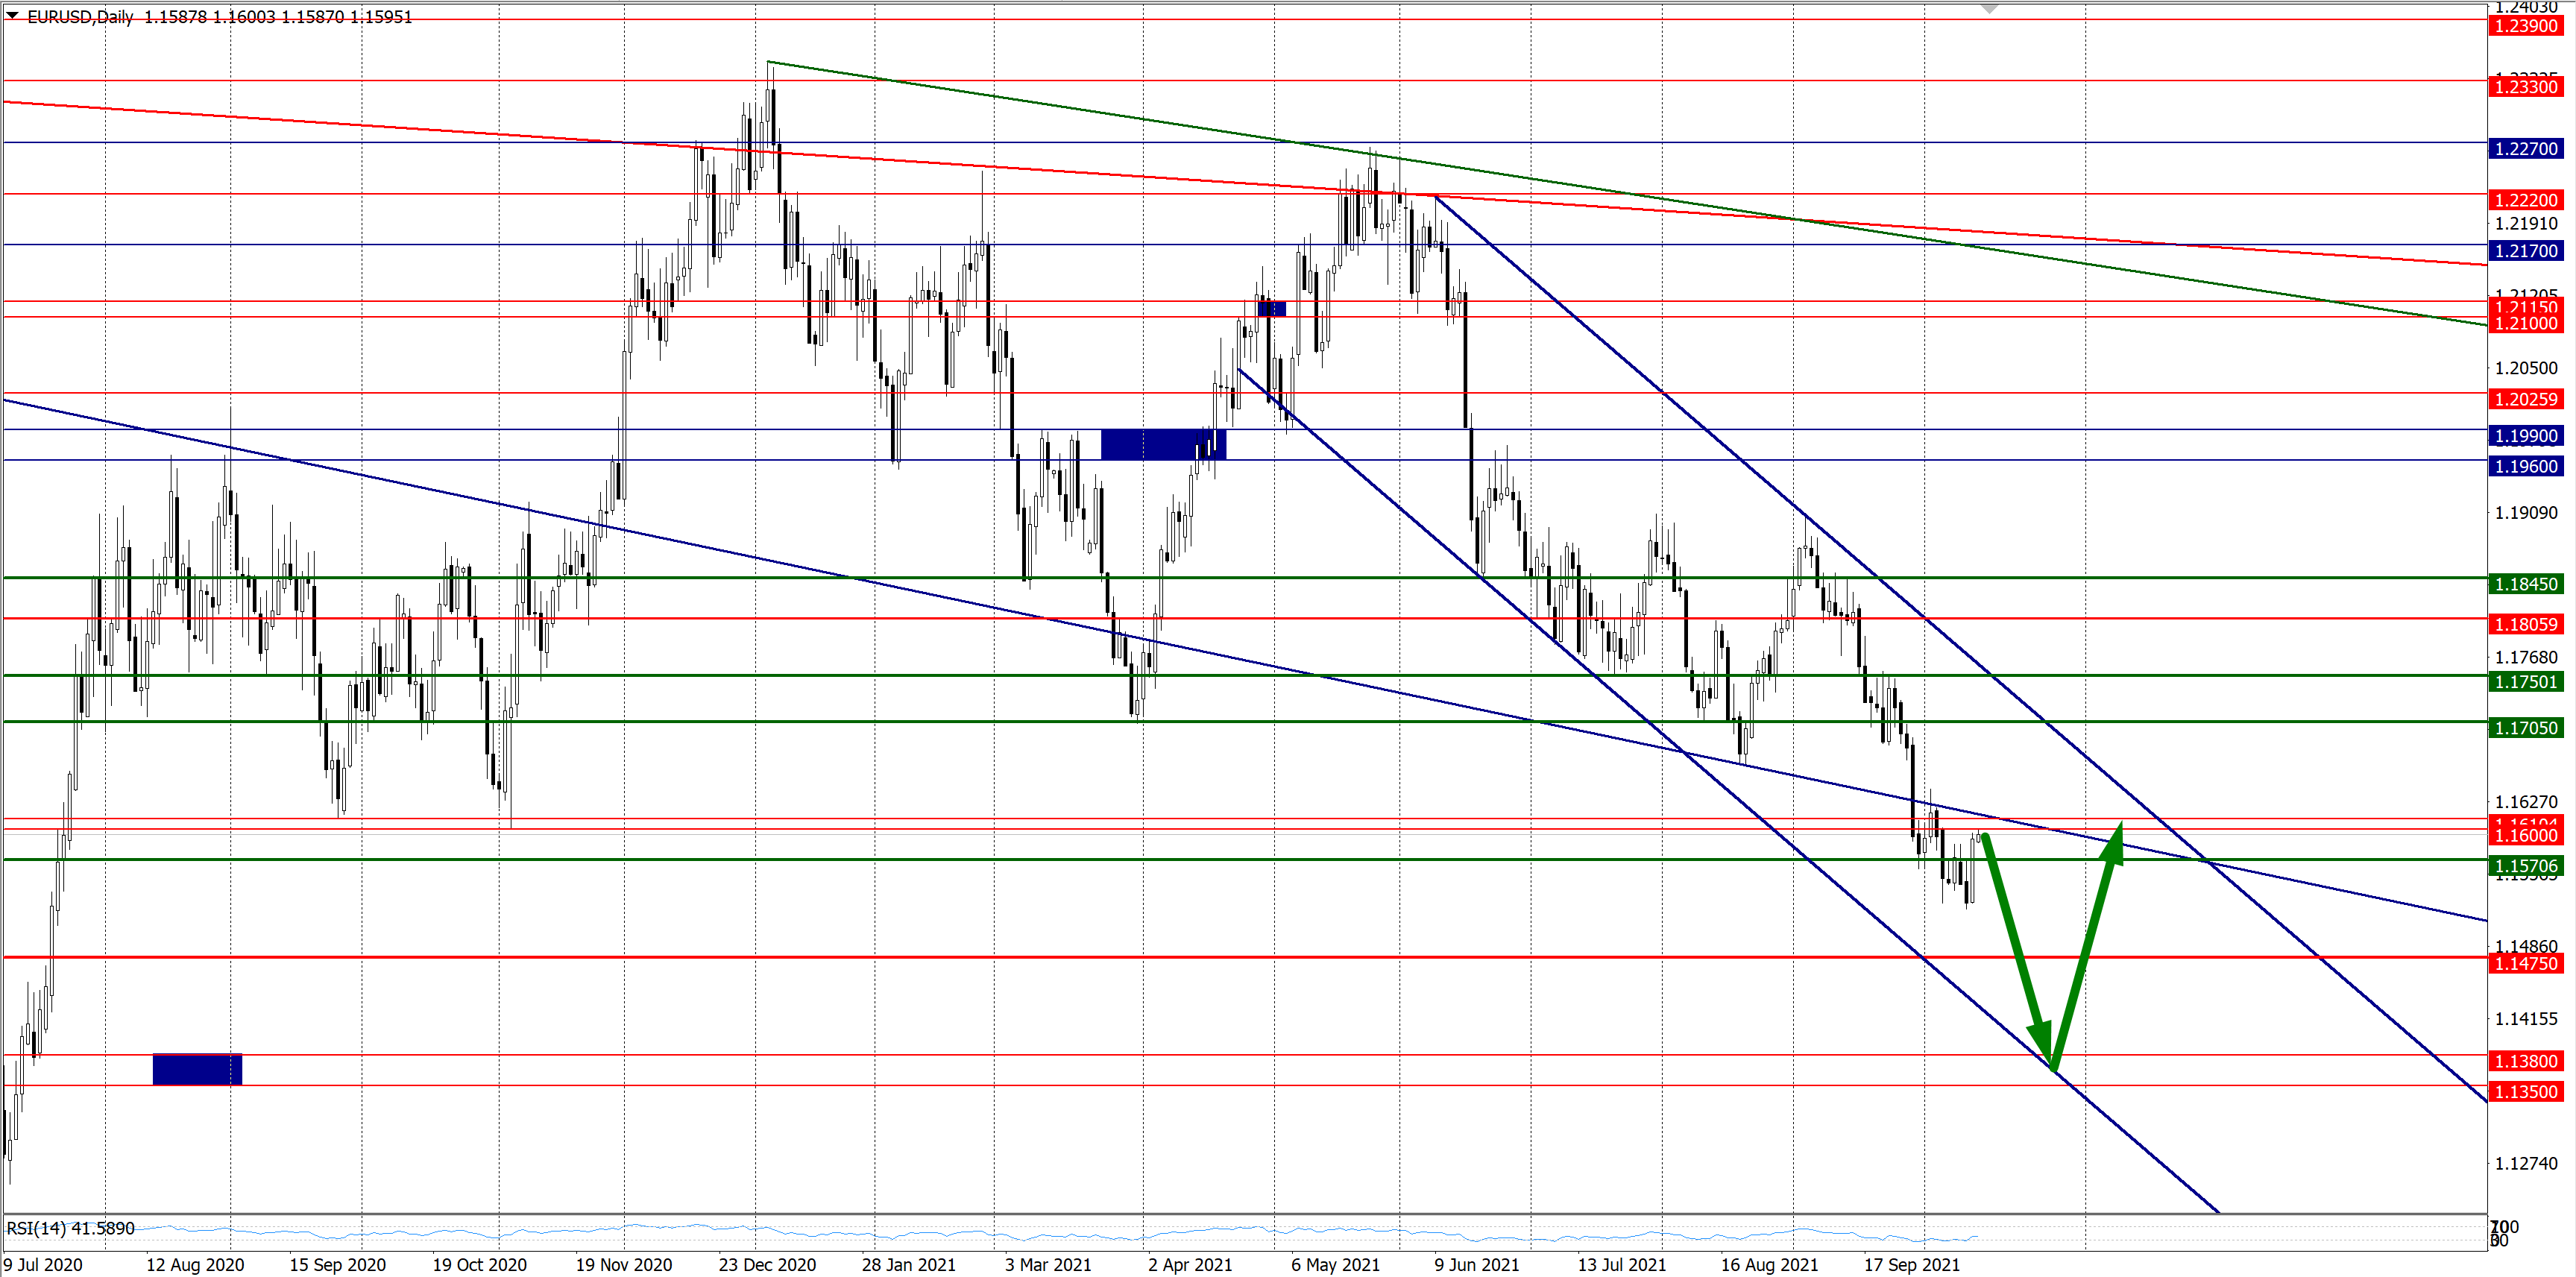Image resolution: width=2576 pixels, height=1277 pixels.
Task: Click the green 1.15706 price label
Action: [2525, 866]
